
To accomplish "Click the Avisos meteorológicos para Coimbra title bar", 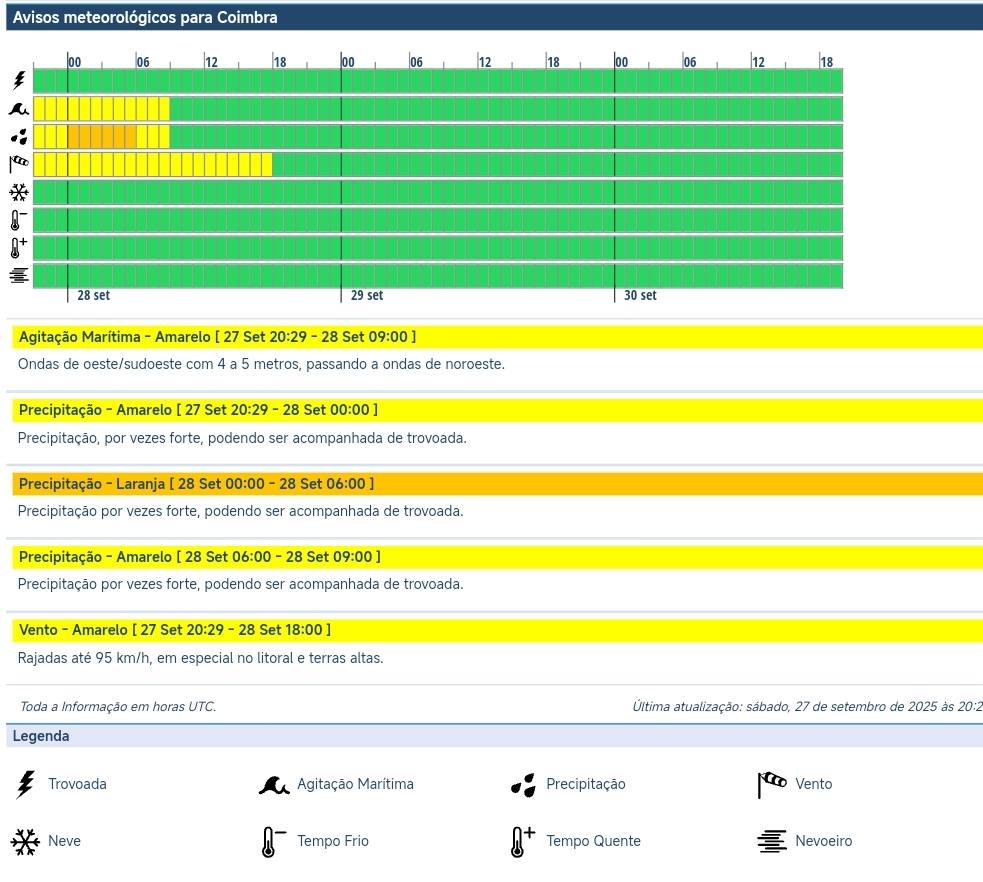I will point(145,17).
